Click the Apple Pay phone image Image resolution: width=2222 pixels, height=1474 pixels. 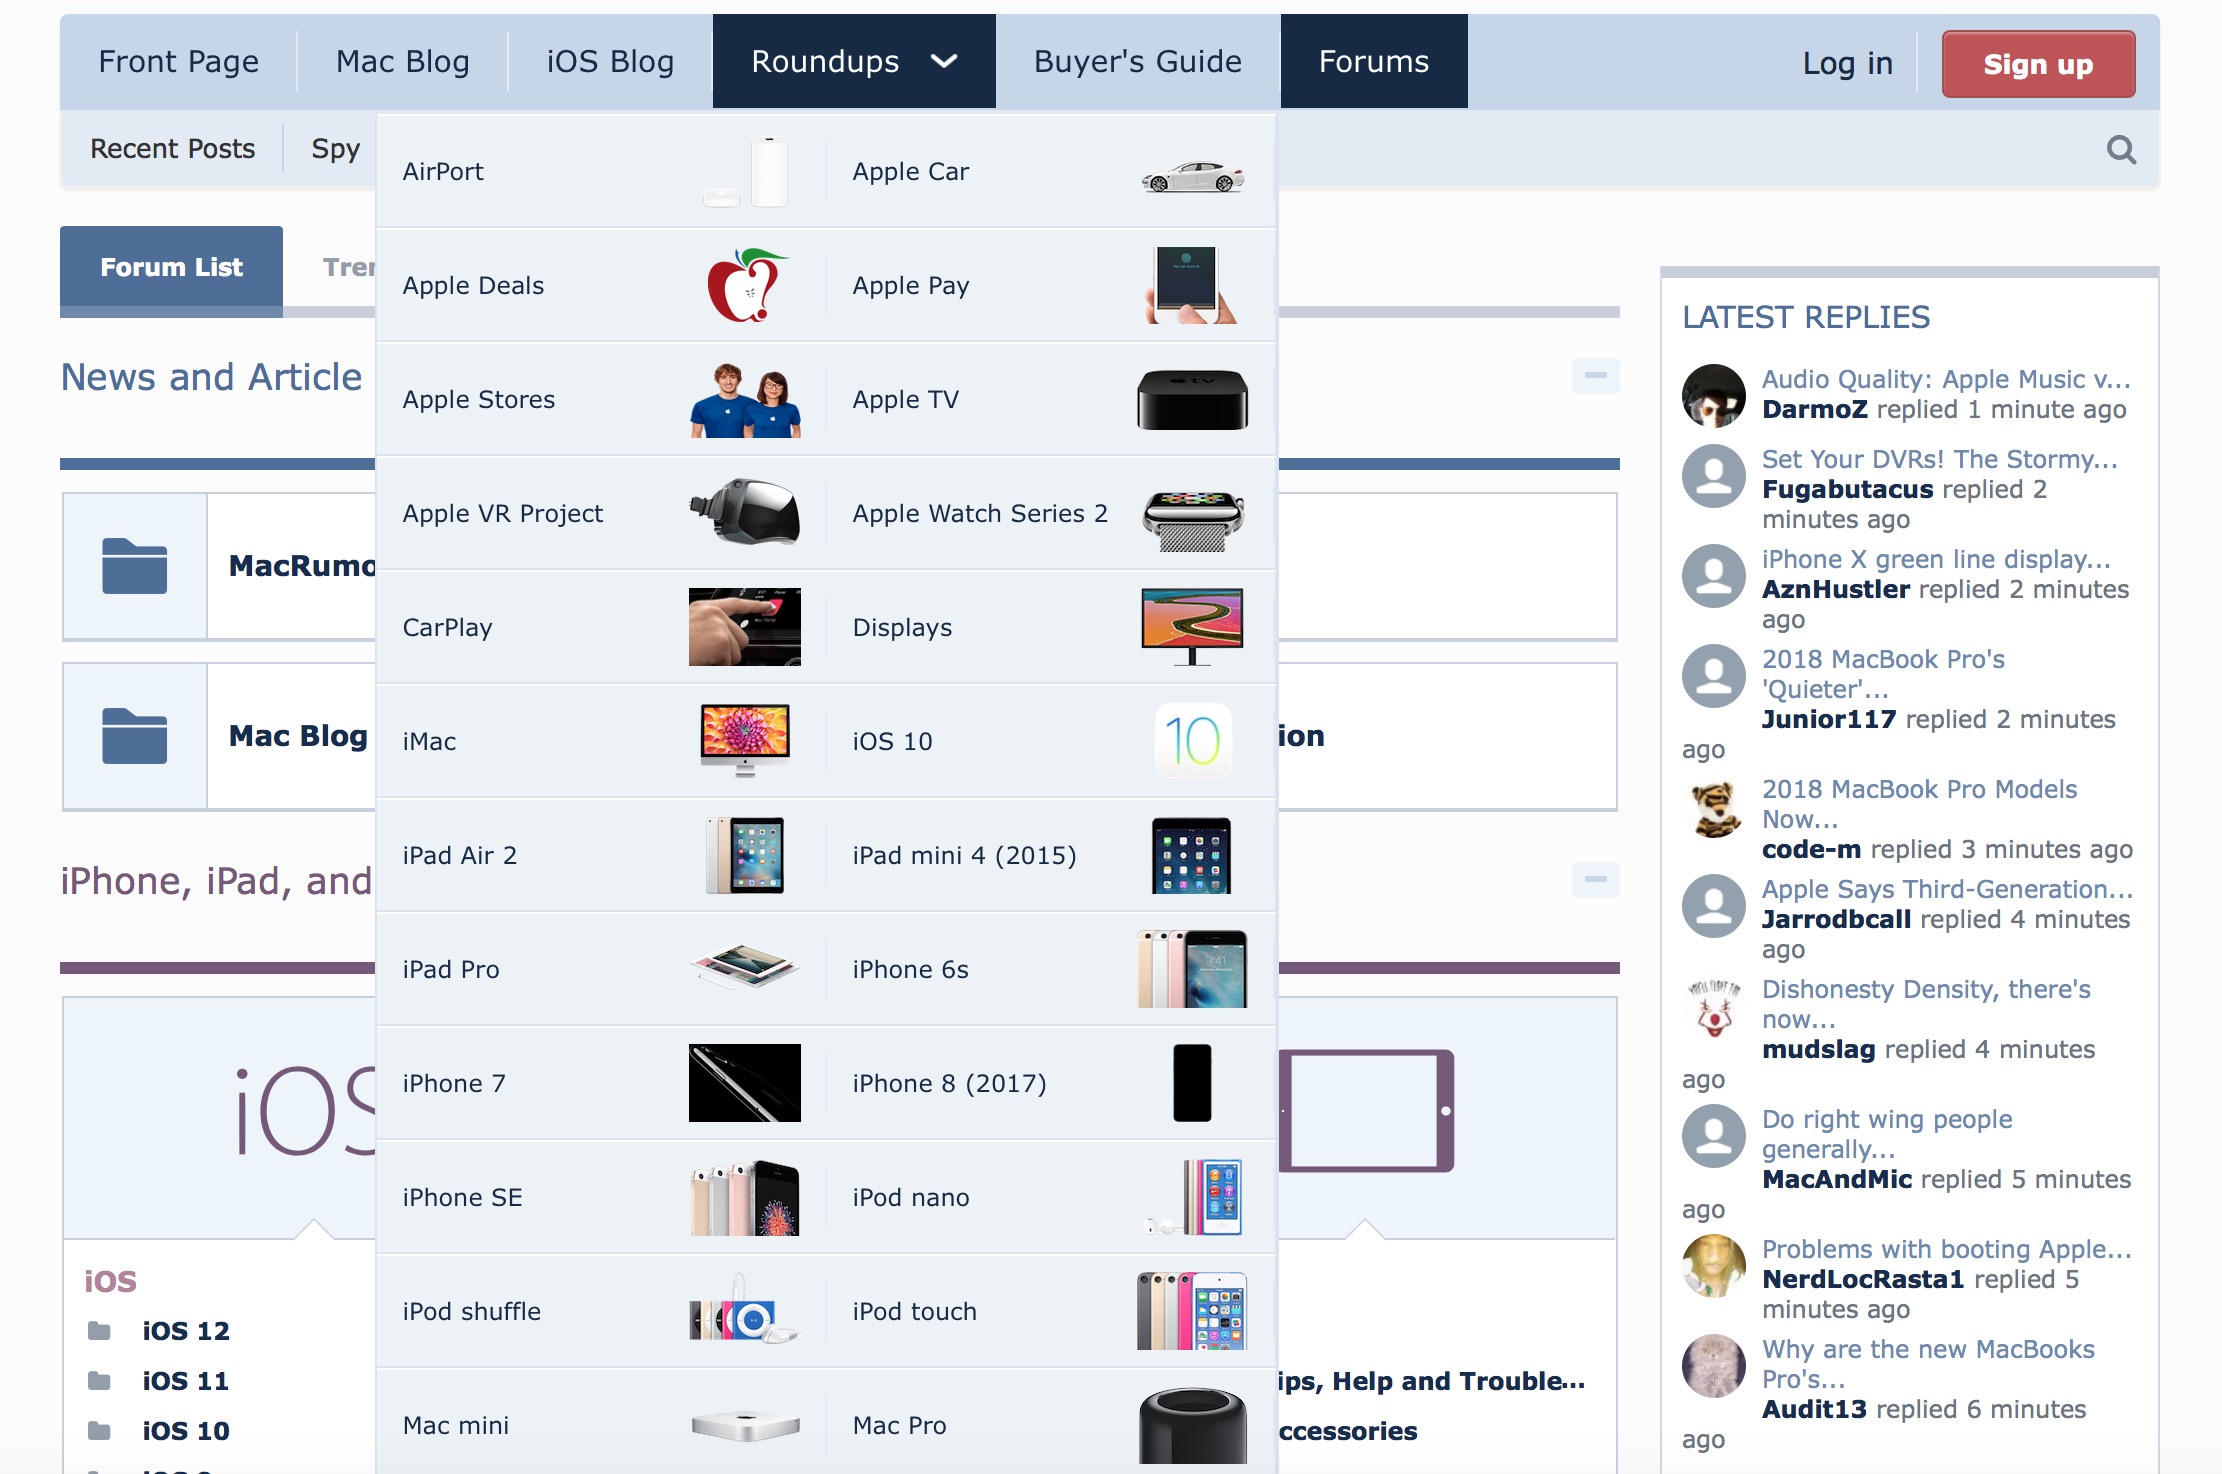(x=1192, y=285)
